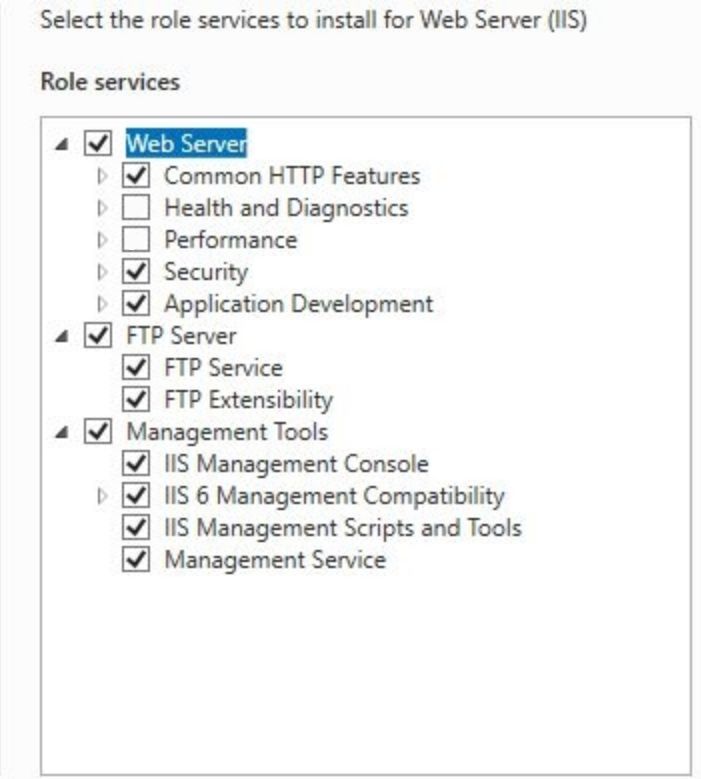Expand the Security node arrow
701x779 pixels.
102,272
